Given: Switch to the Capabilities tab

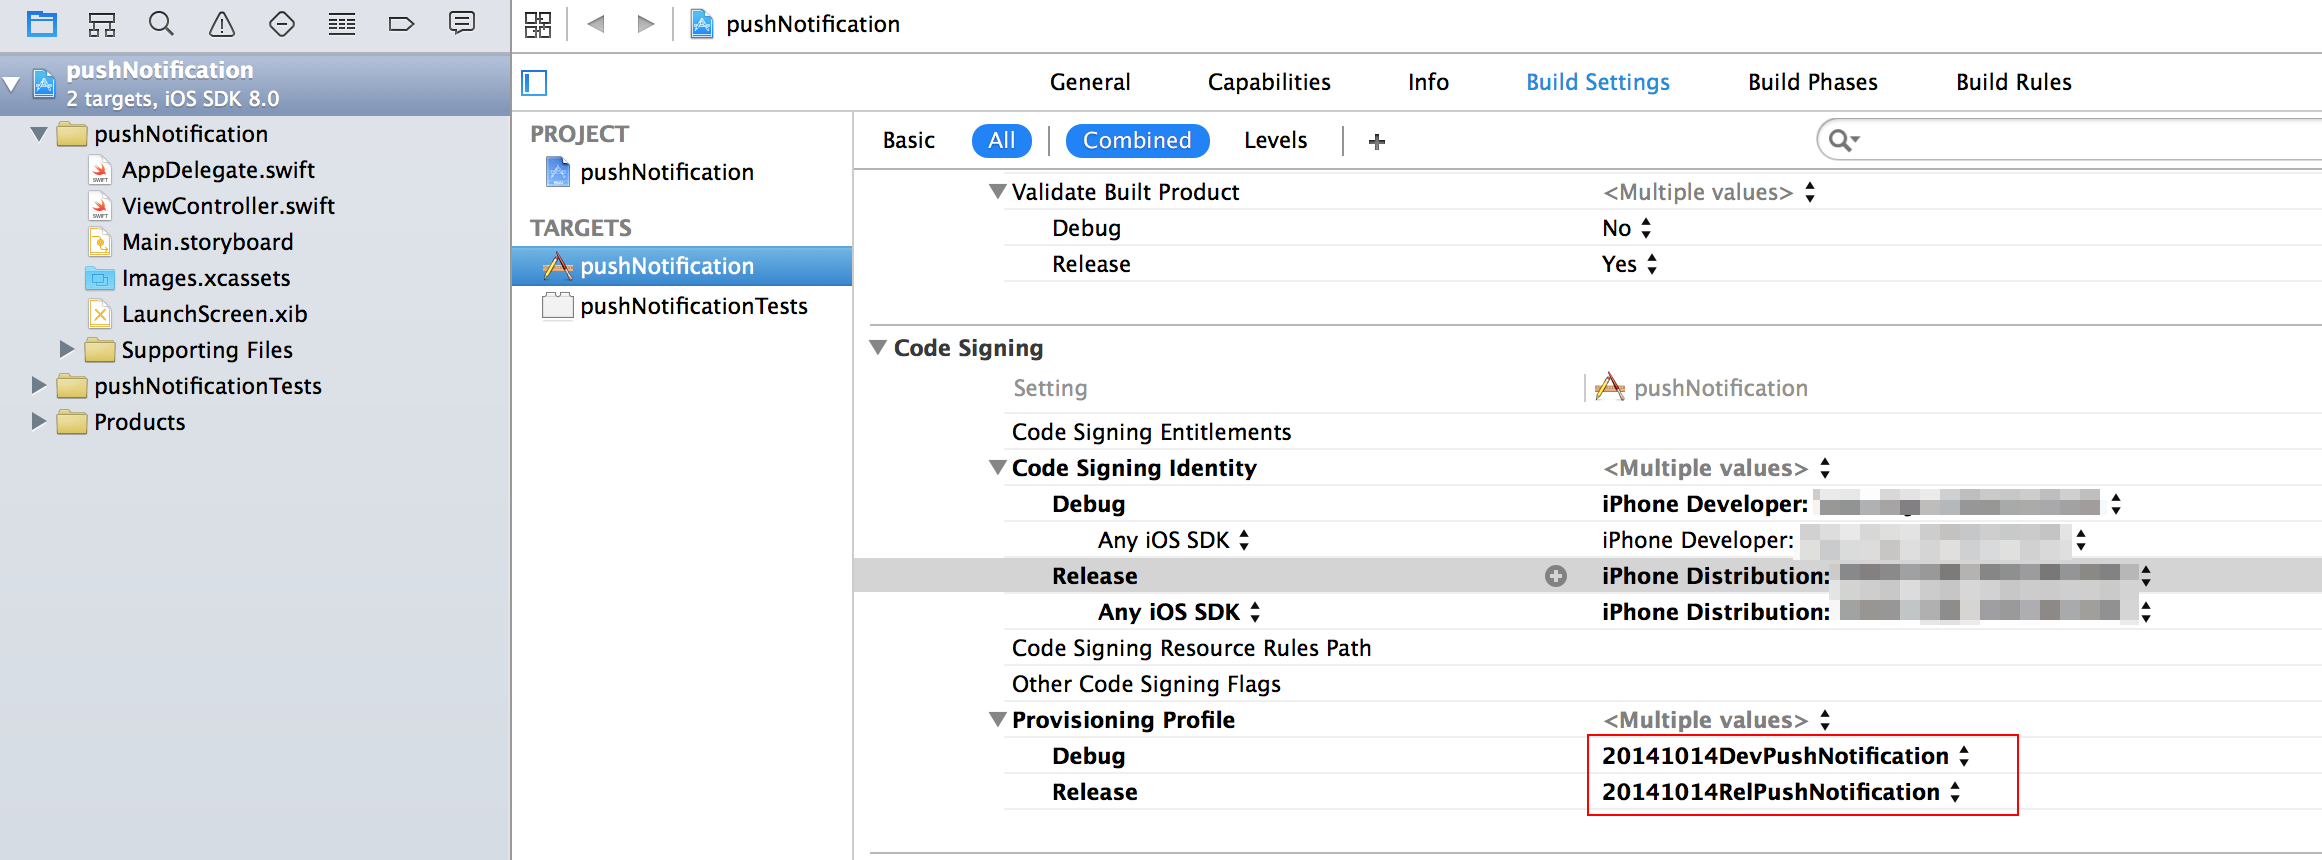Looking at the screenshot, I should coord(1269,82).
